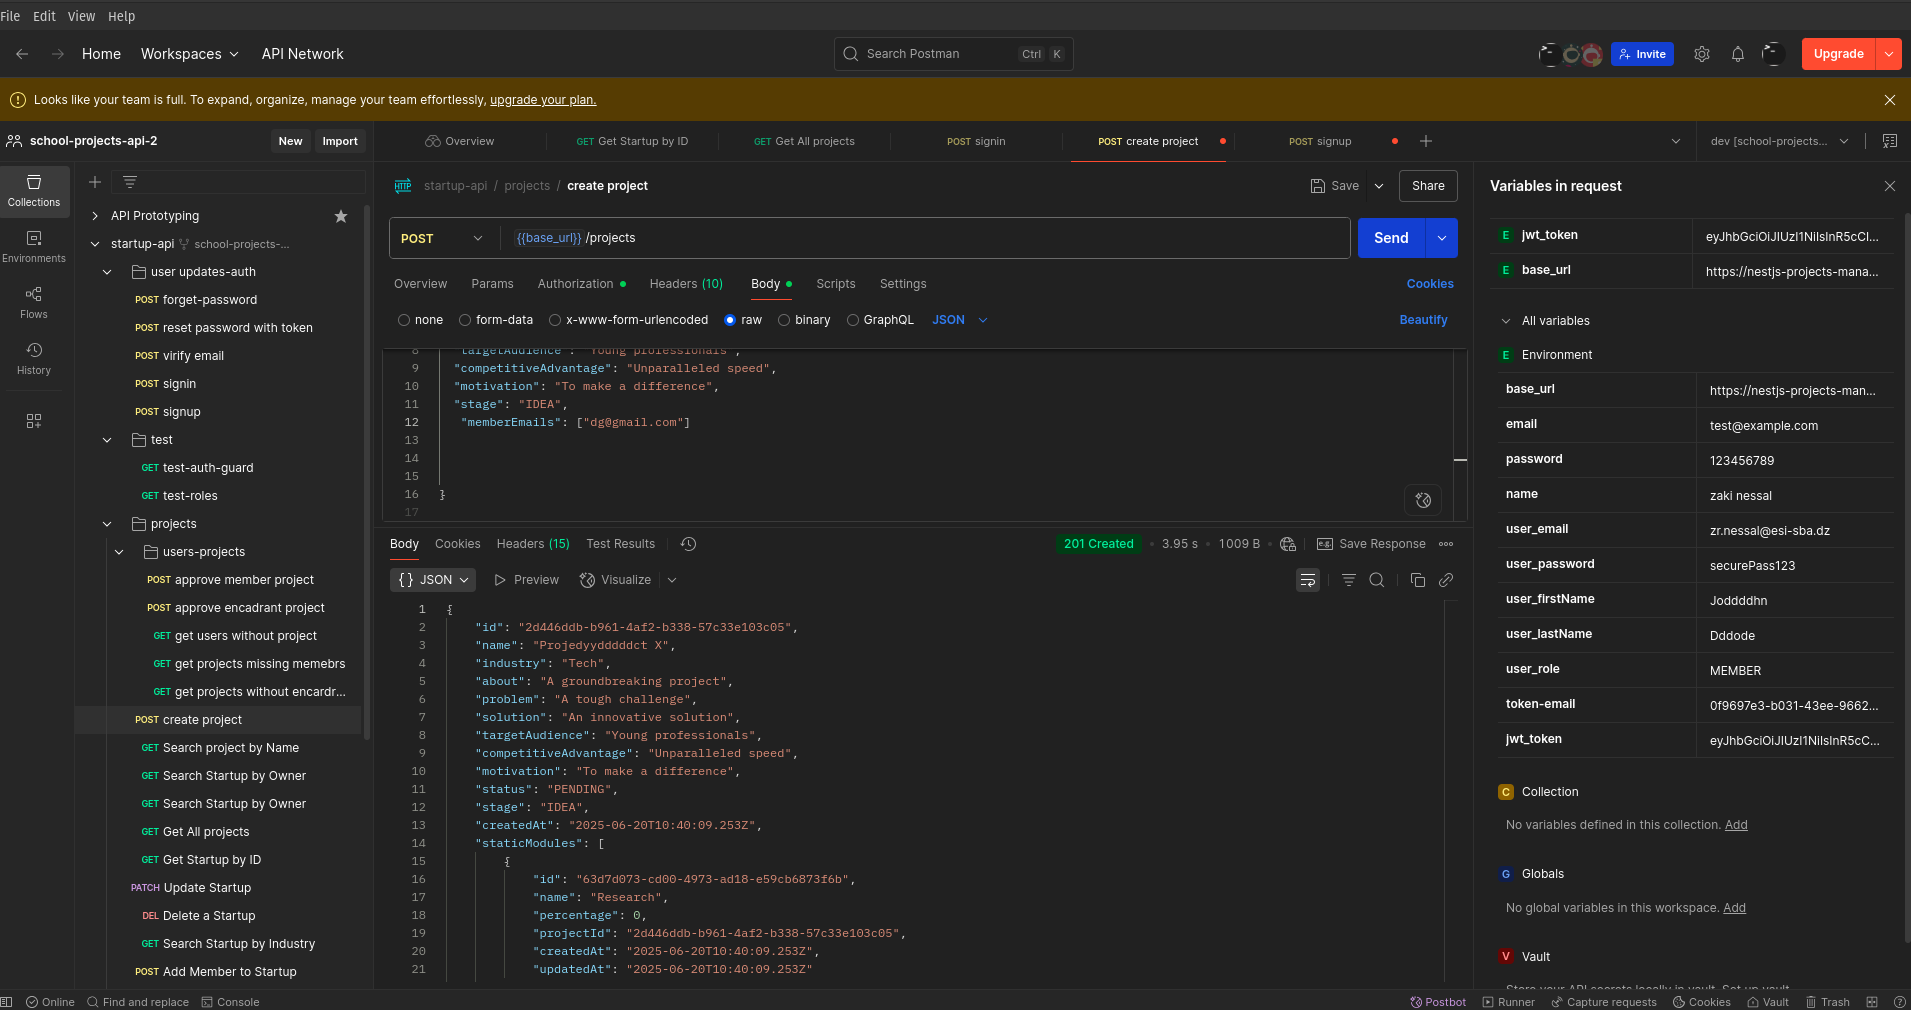Open the Console in status bar

point(230,1002)
